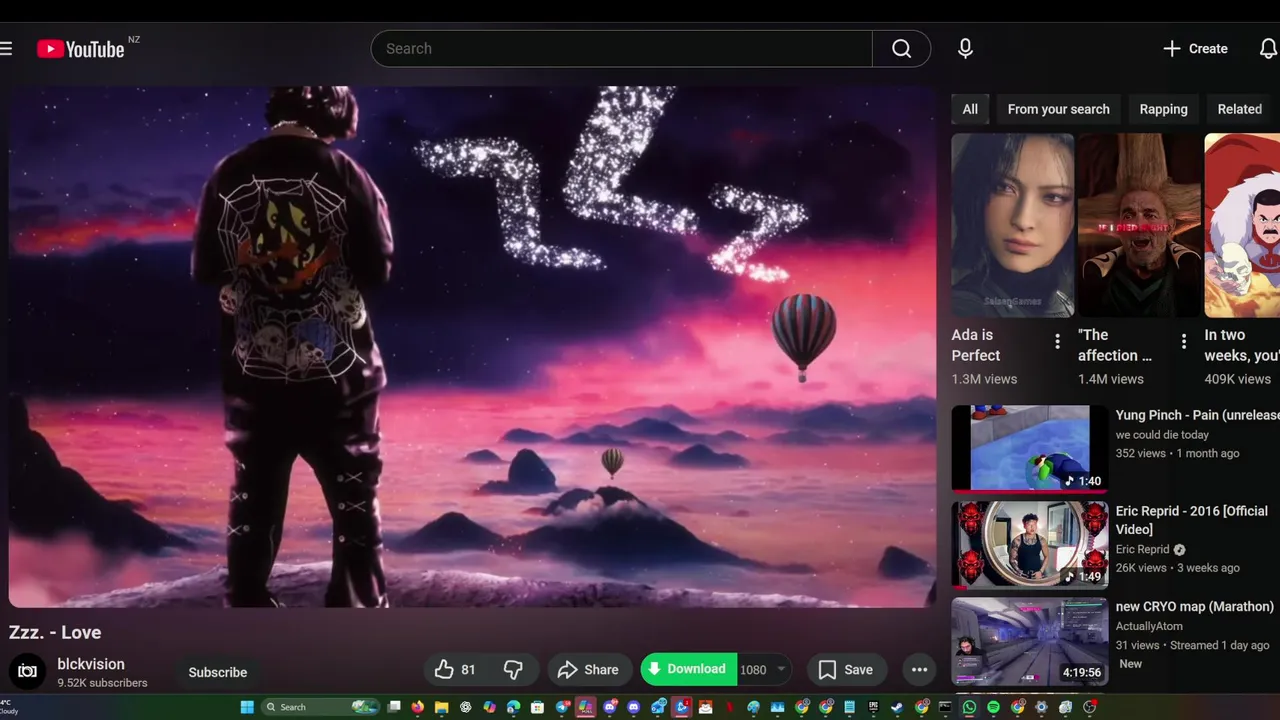Visit the Eric Reprid channel name
Image resolution: width=1280 pixels, height=720 pixels.
(1142, 549)
